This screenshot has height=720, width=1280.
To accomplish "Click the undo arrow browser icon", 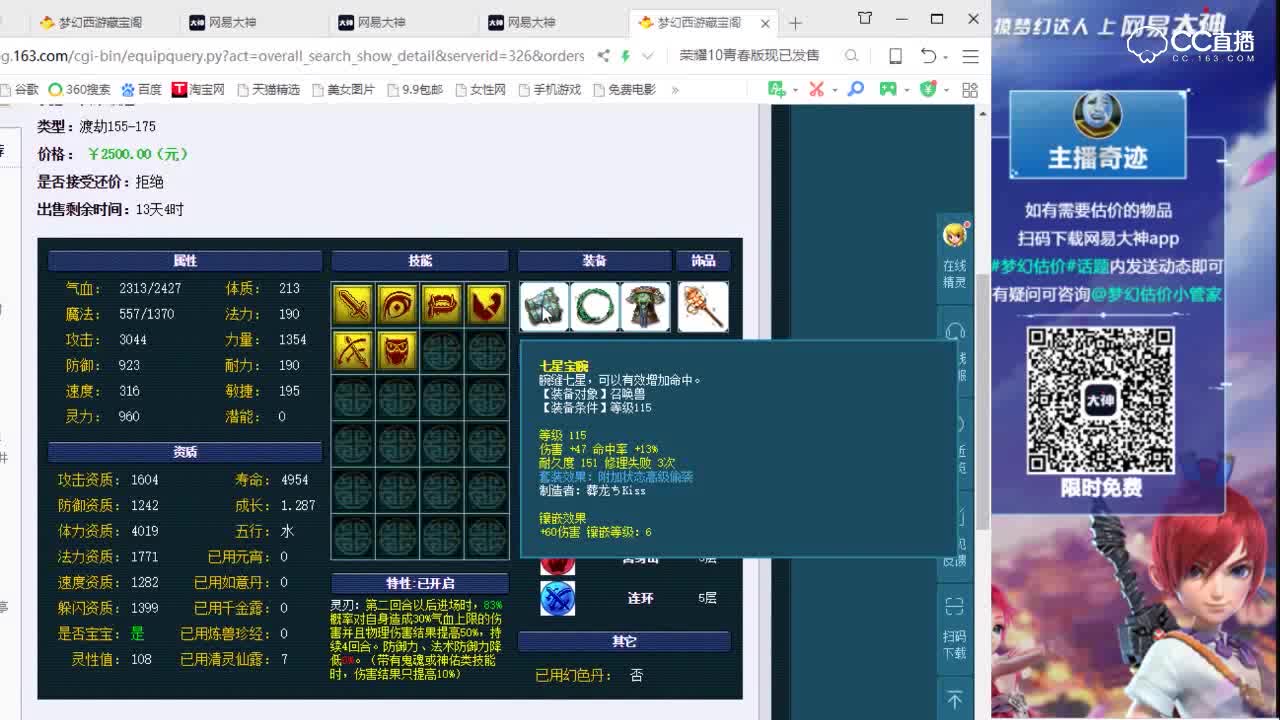I will (x=928, y=56).
